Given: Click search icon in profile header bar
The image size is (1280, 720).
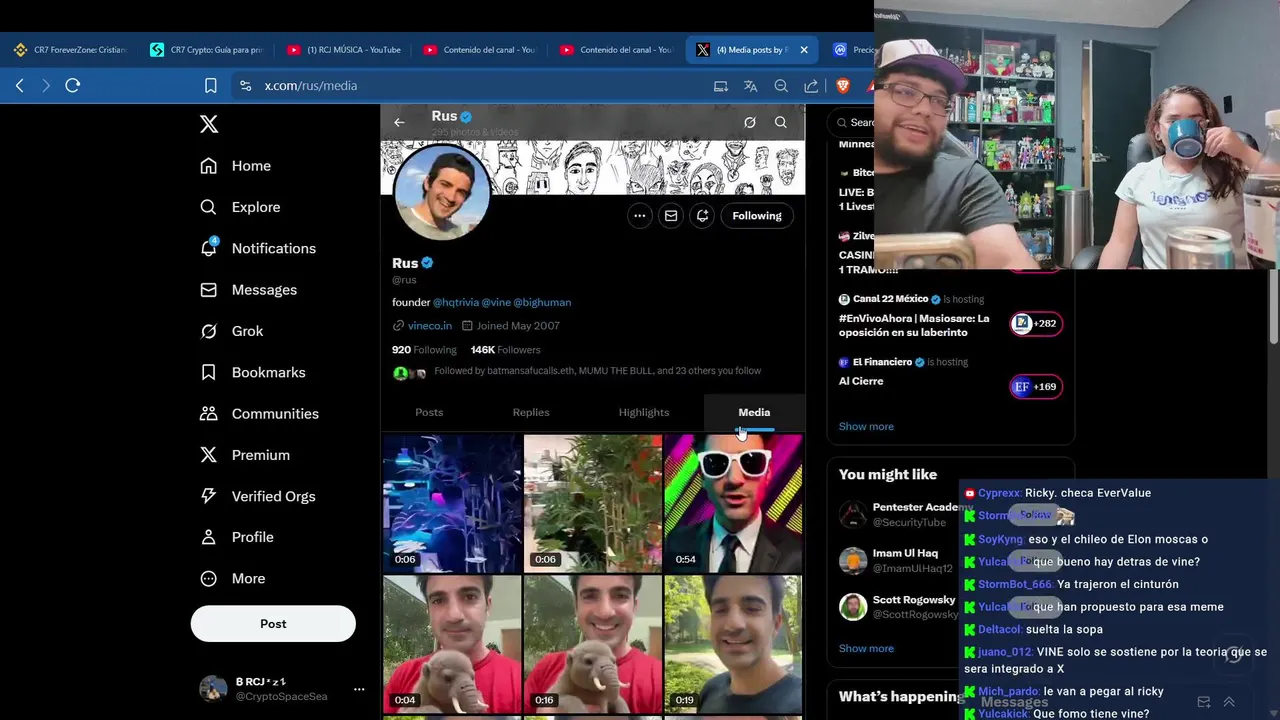Looking at the screenshot, I should [780, 122].
